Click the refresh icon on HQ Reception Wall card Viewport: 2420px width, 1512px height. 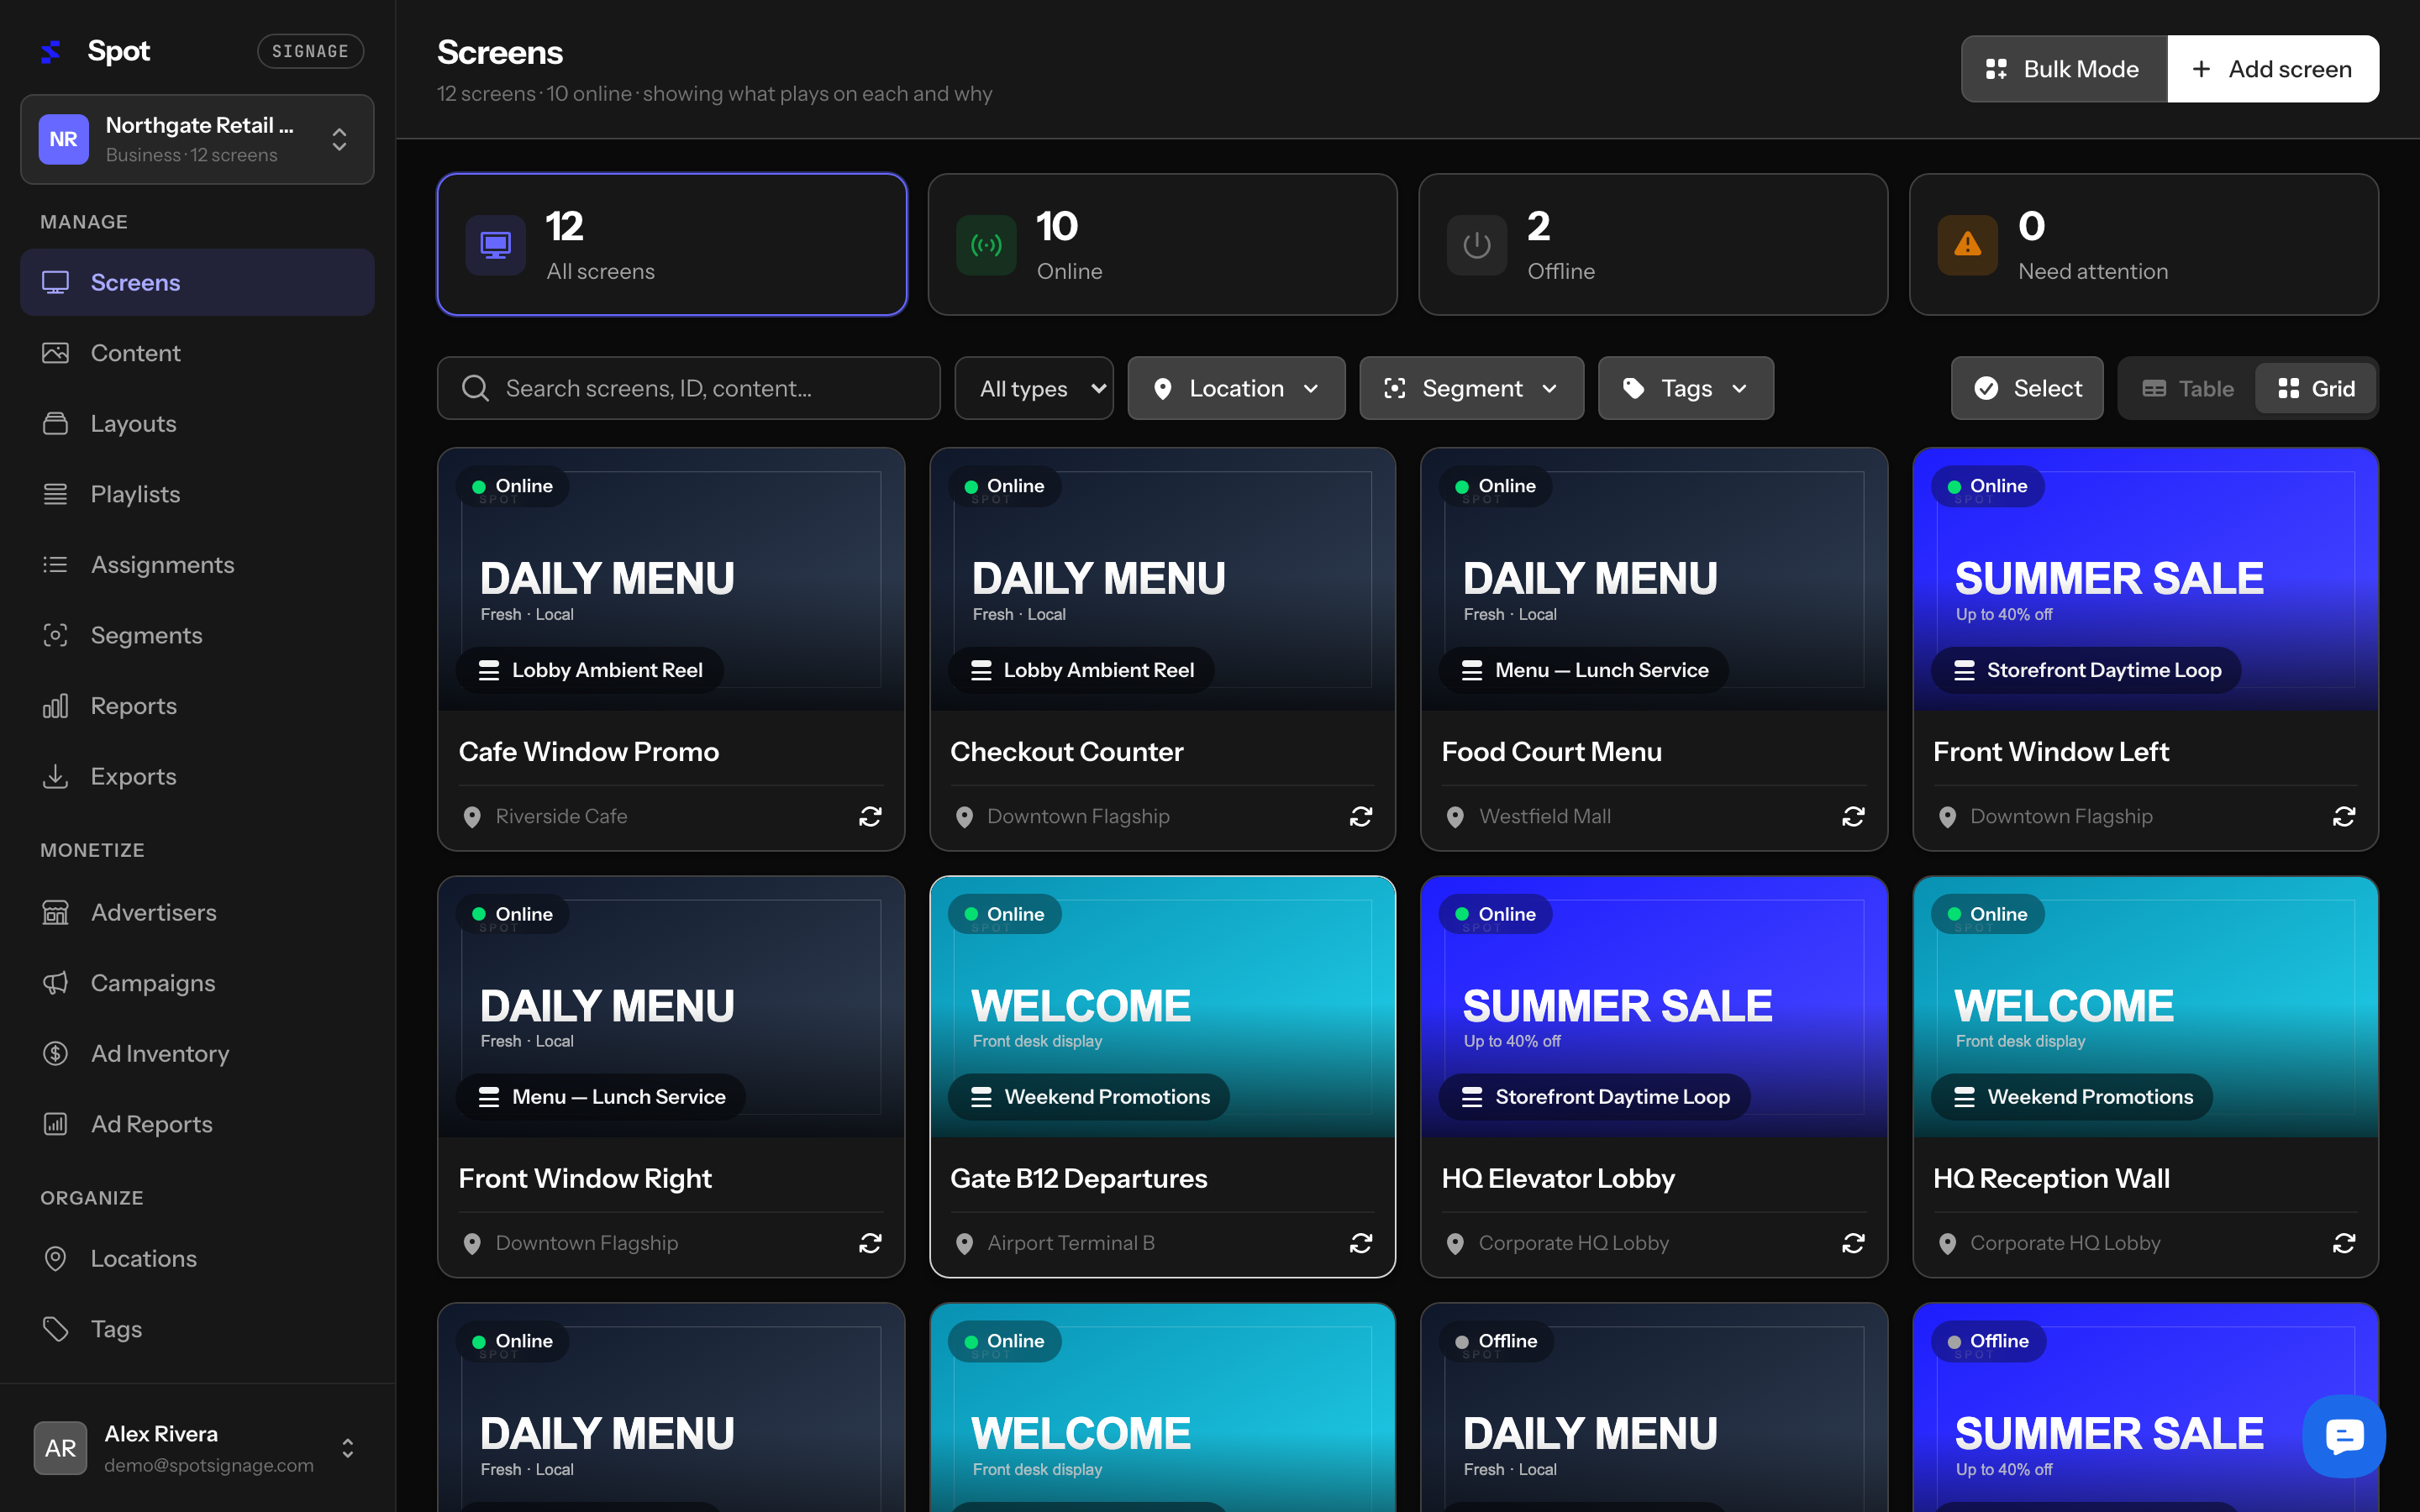tap(2344, 1243)
